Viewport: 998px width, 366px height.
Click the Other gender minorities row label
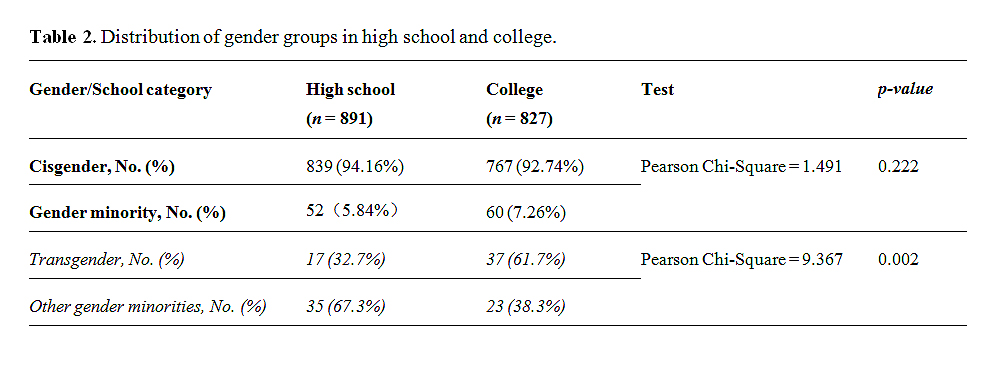(148, 307)
